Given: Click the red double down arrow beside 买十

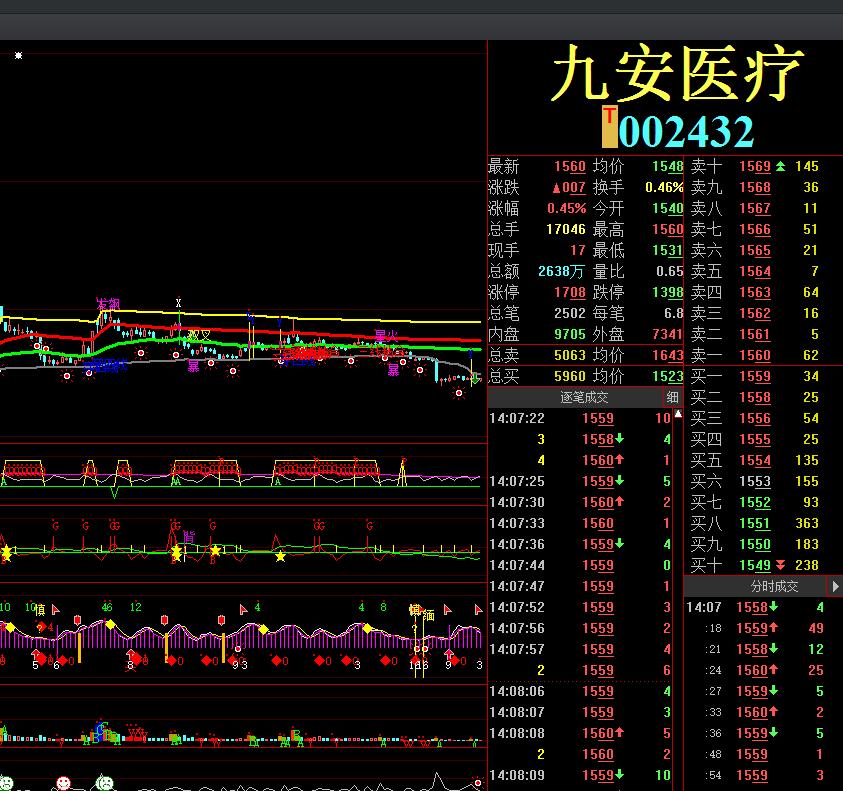Looking at the screenshot, I should tap(780, 565).
